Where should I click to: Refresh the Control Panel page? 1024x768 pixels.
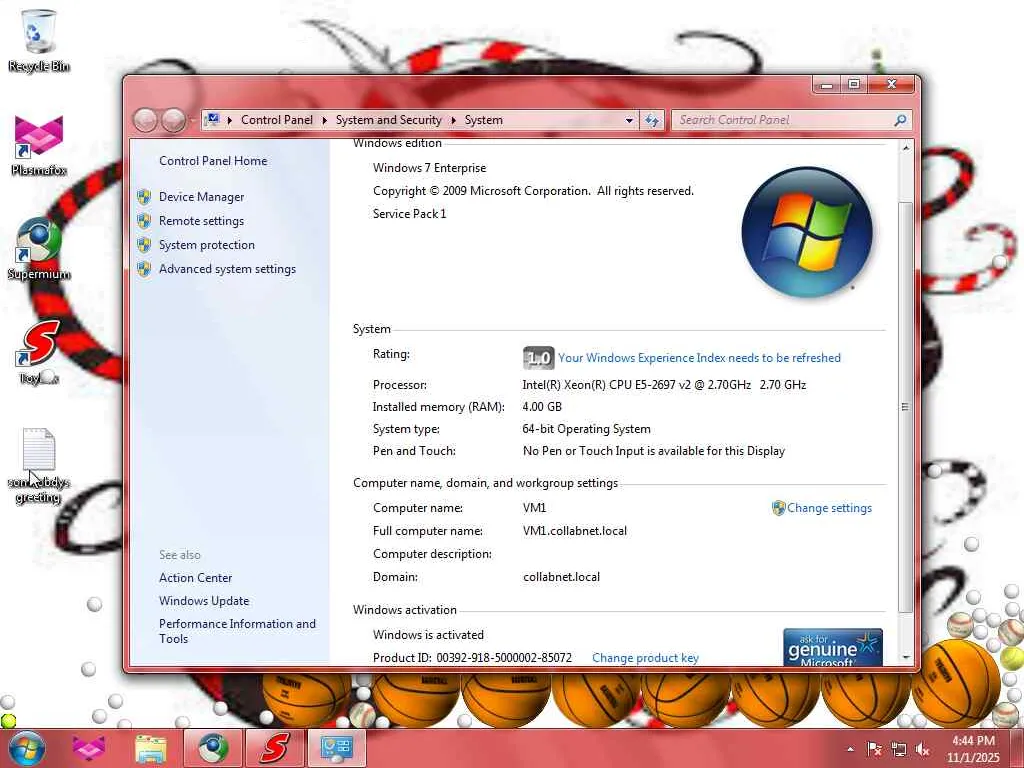tap(652, 120)
